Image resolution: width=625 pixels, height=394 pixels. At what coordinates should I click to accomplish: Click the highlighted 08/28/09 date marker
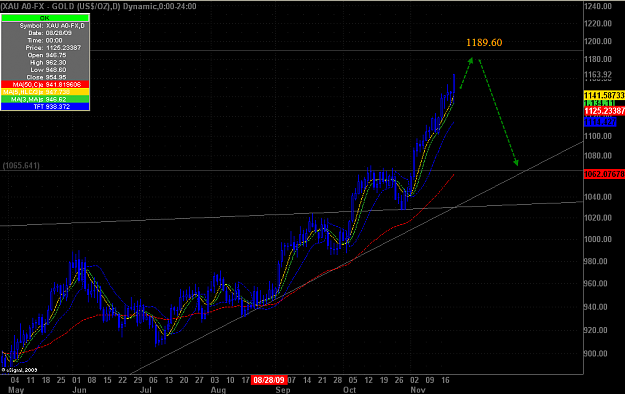tap(269, 380)
